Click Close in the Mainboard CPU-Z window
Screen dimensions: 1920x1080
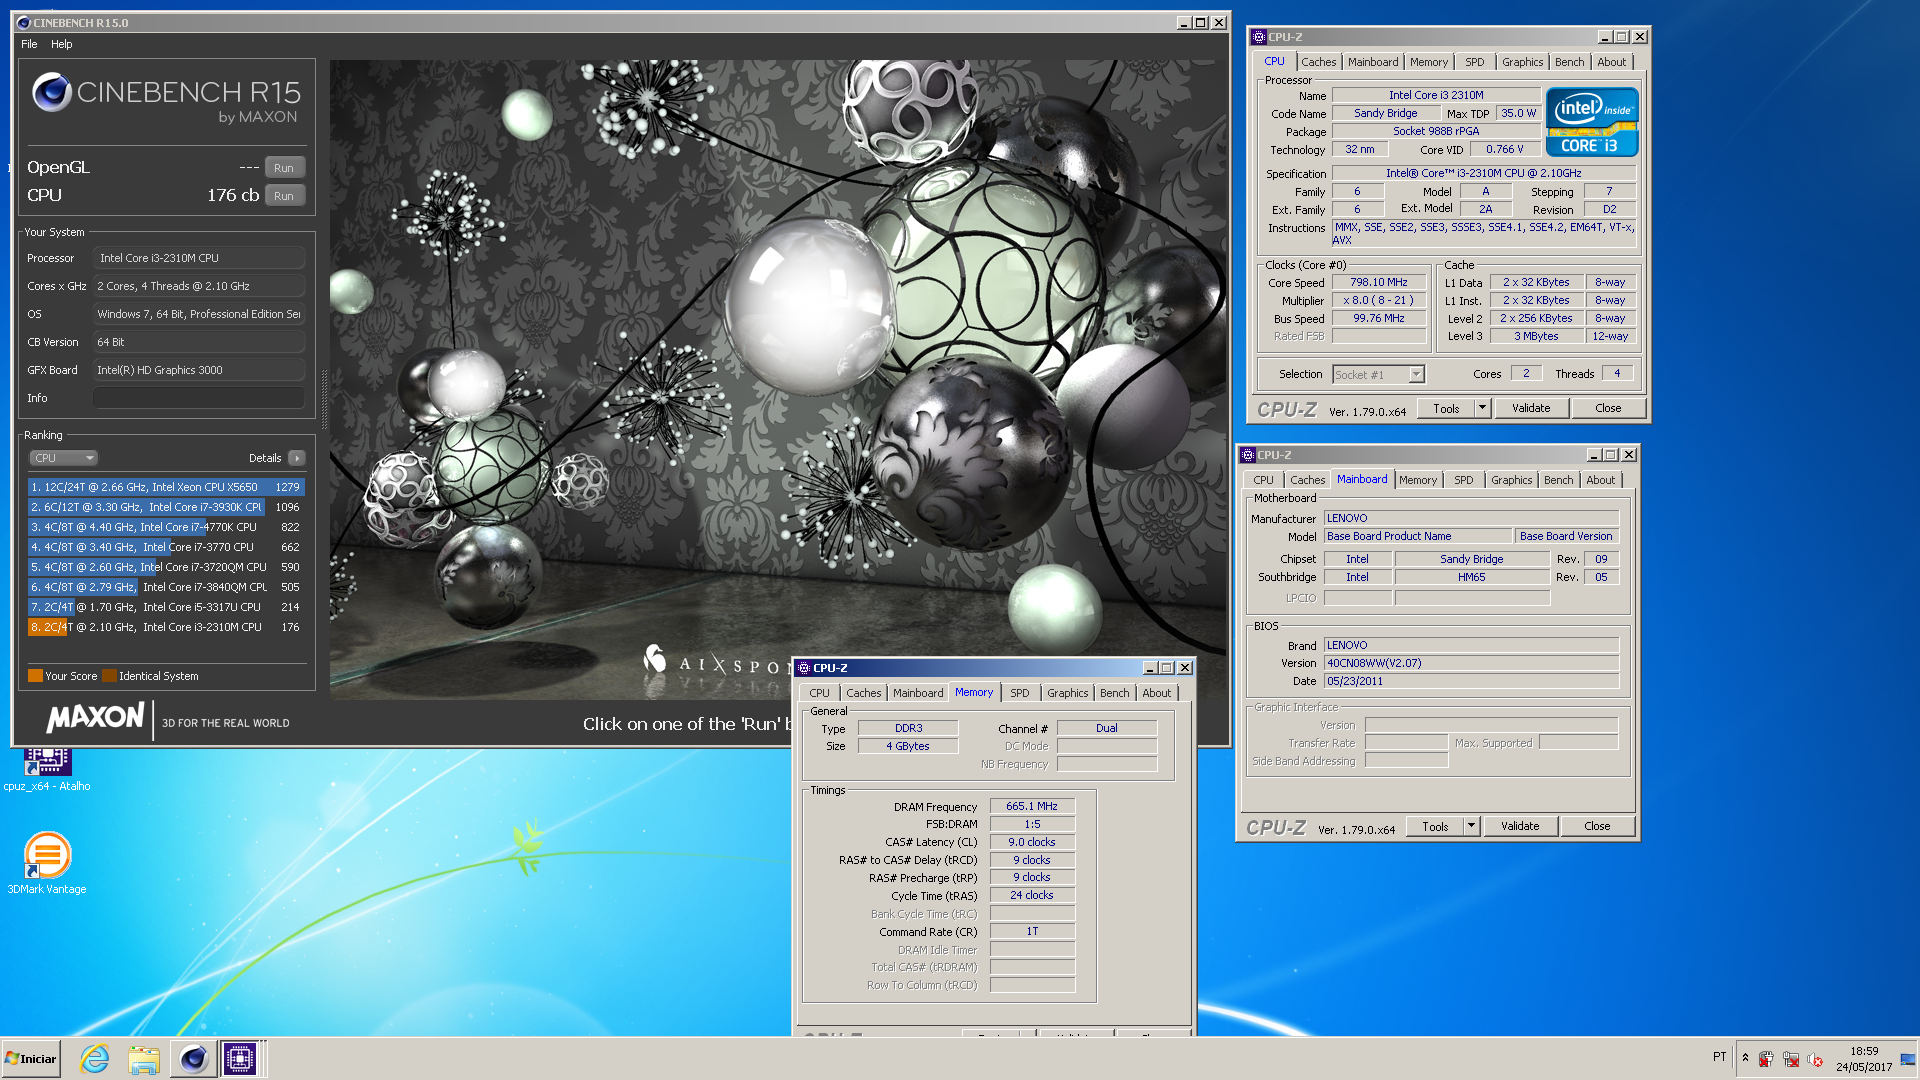1597,826
